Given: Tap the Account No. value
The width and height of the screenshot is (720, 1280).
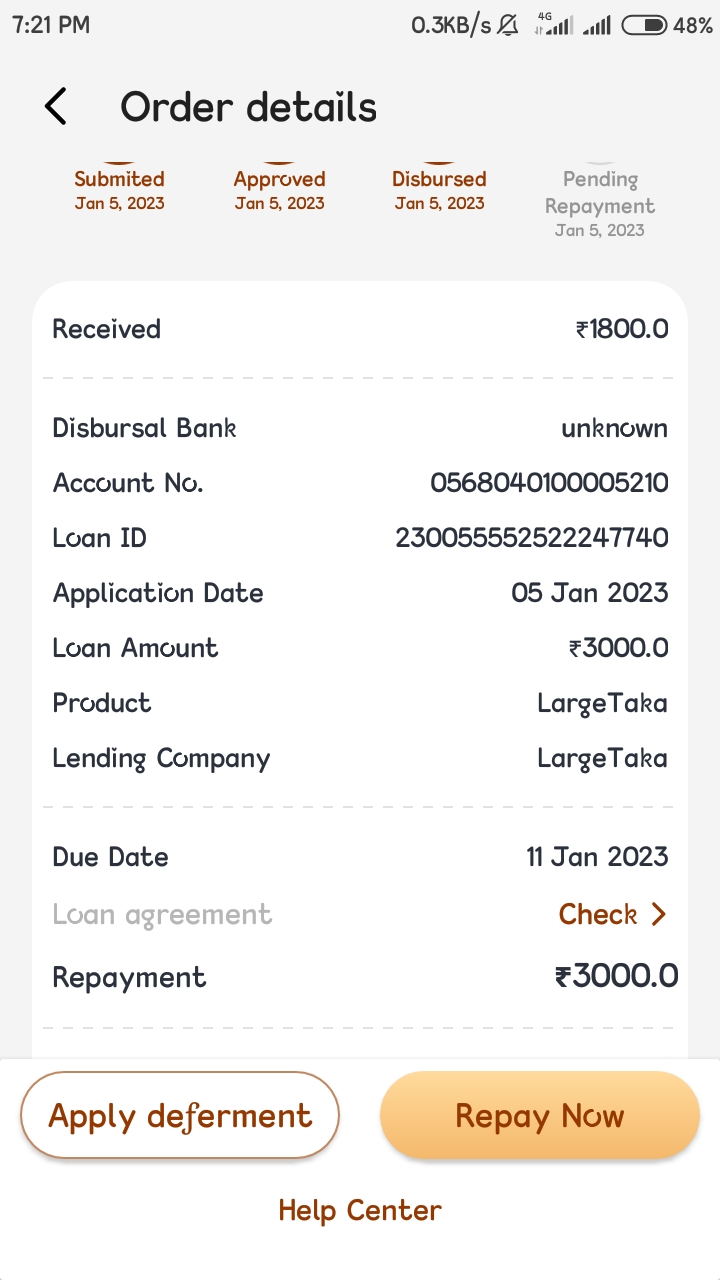Looking at the screenshot, I should point(549,483).
